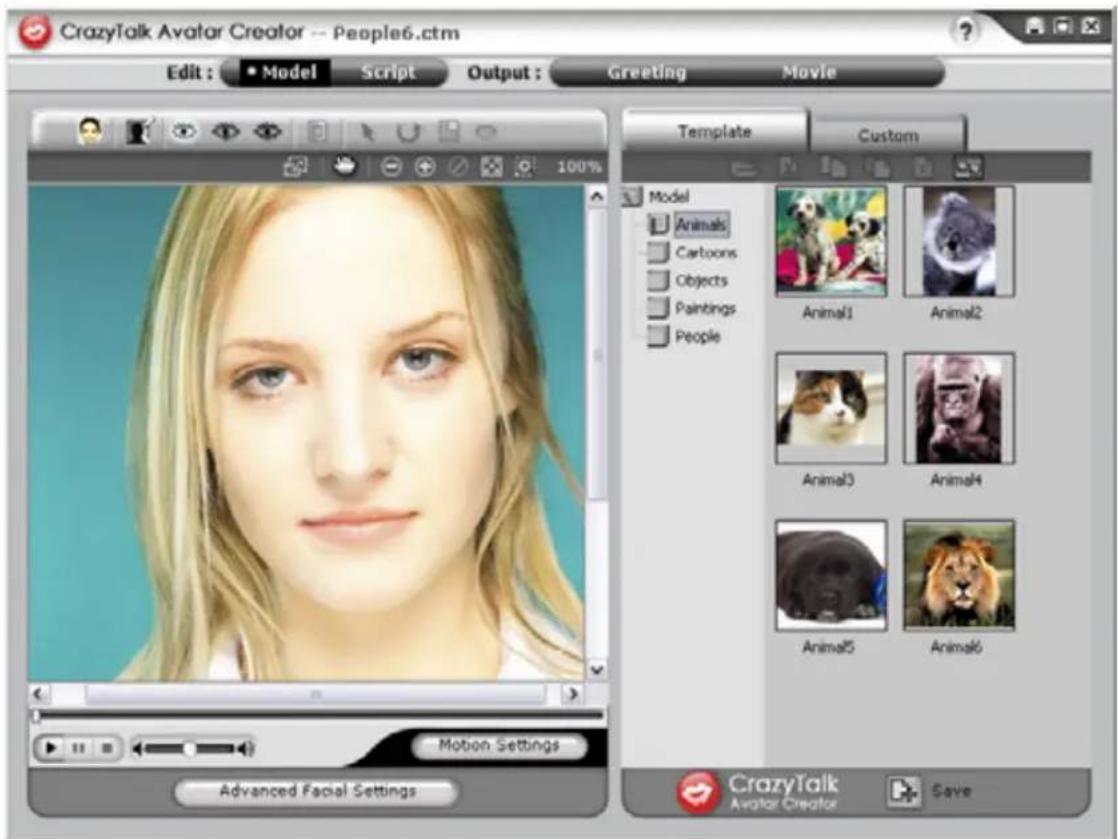Click the horizontal scroll left arrow
Image resolution: width=1118 pixels, height=839 pixels.
pos(39,693)
